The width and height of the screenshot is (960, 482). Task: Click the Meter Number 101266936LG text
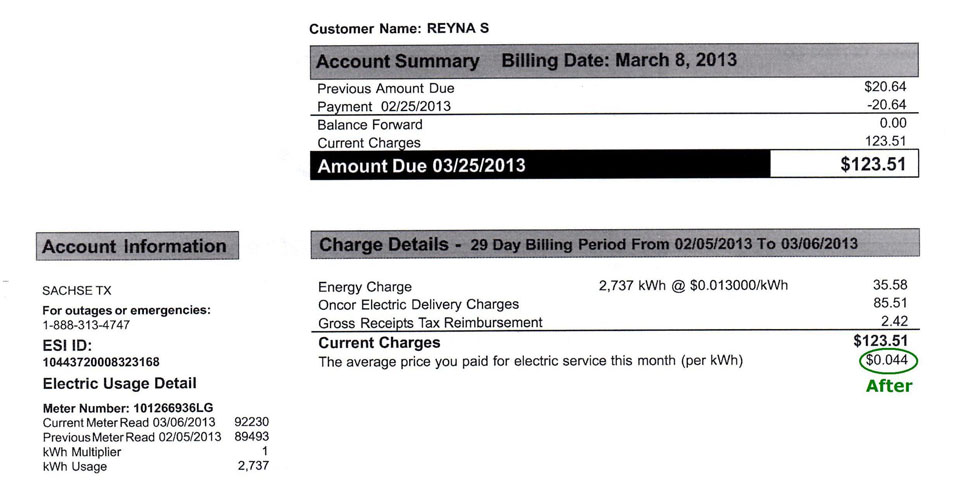[x=127, y=408]
